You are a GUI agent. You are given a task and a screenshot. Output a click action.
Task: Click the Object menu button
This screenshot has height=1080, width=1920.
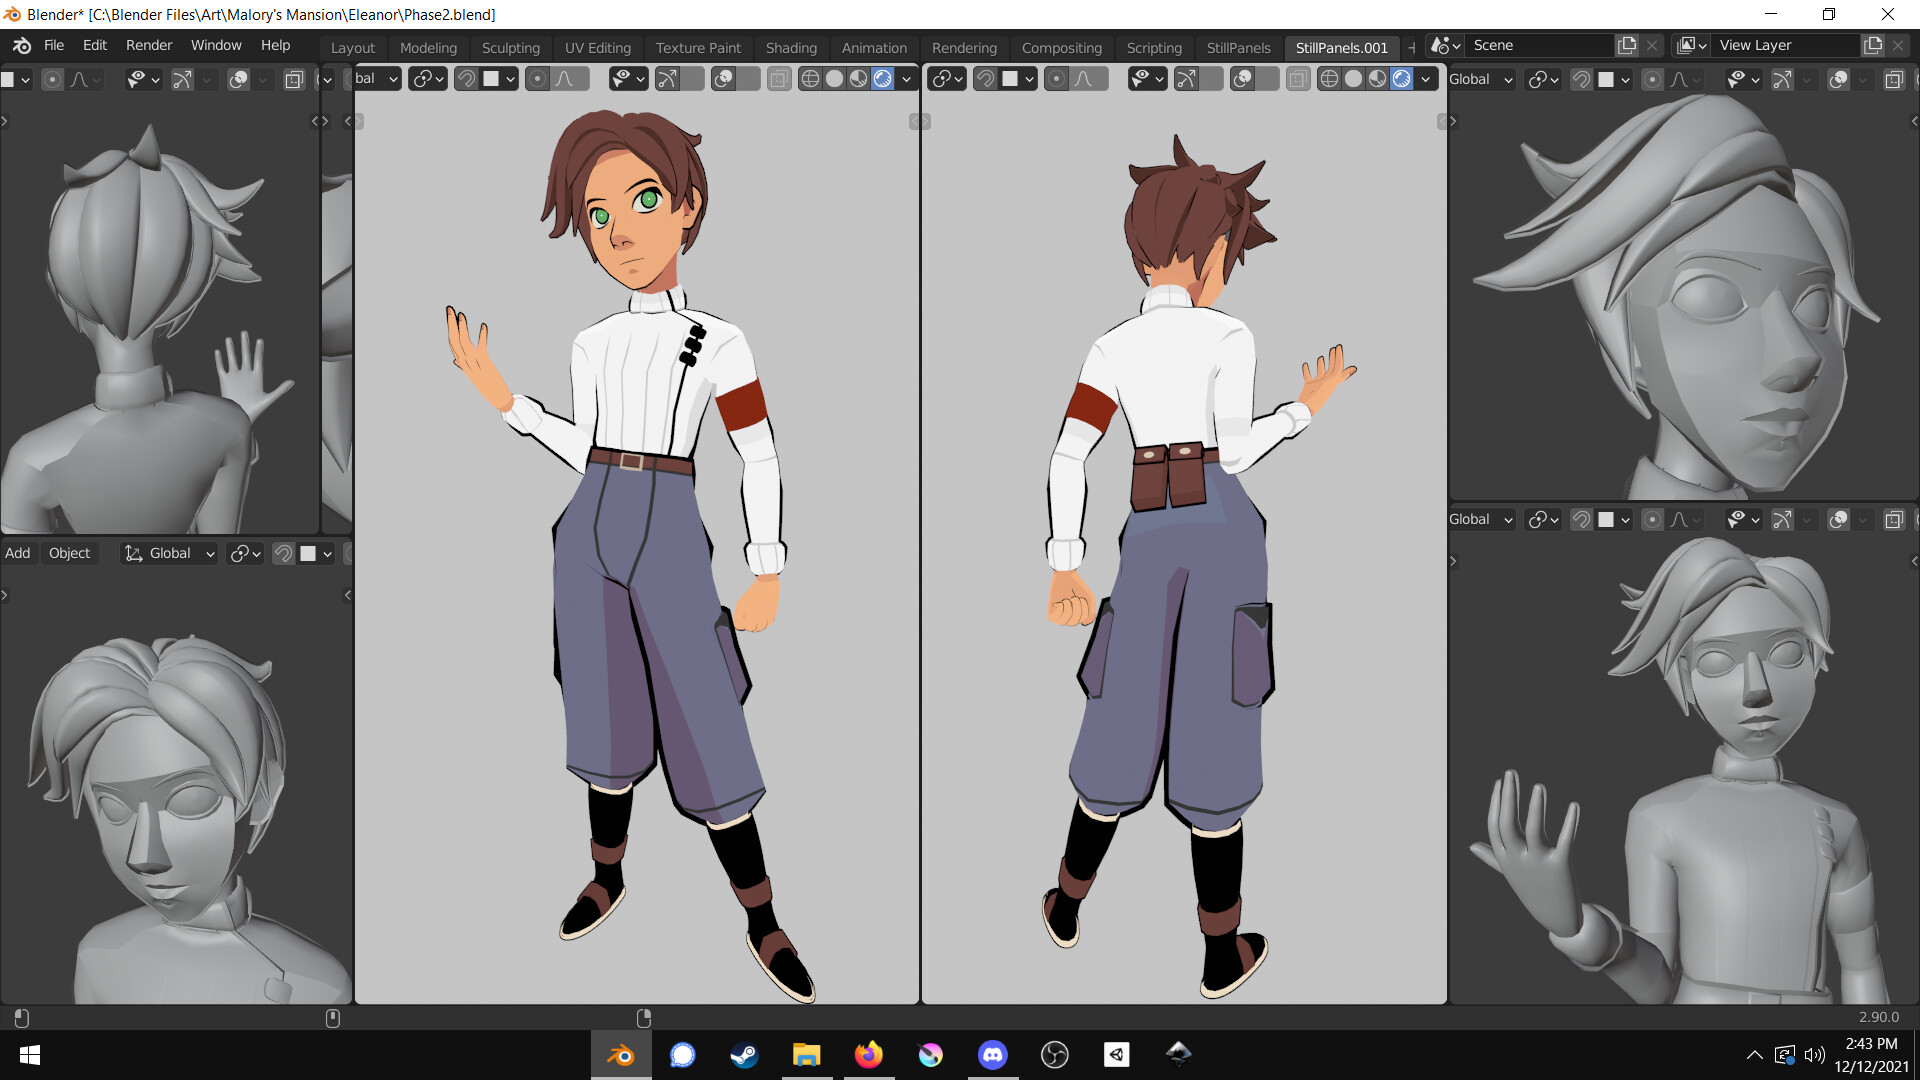(69, 553)
